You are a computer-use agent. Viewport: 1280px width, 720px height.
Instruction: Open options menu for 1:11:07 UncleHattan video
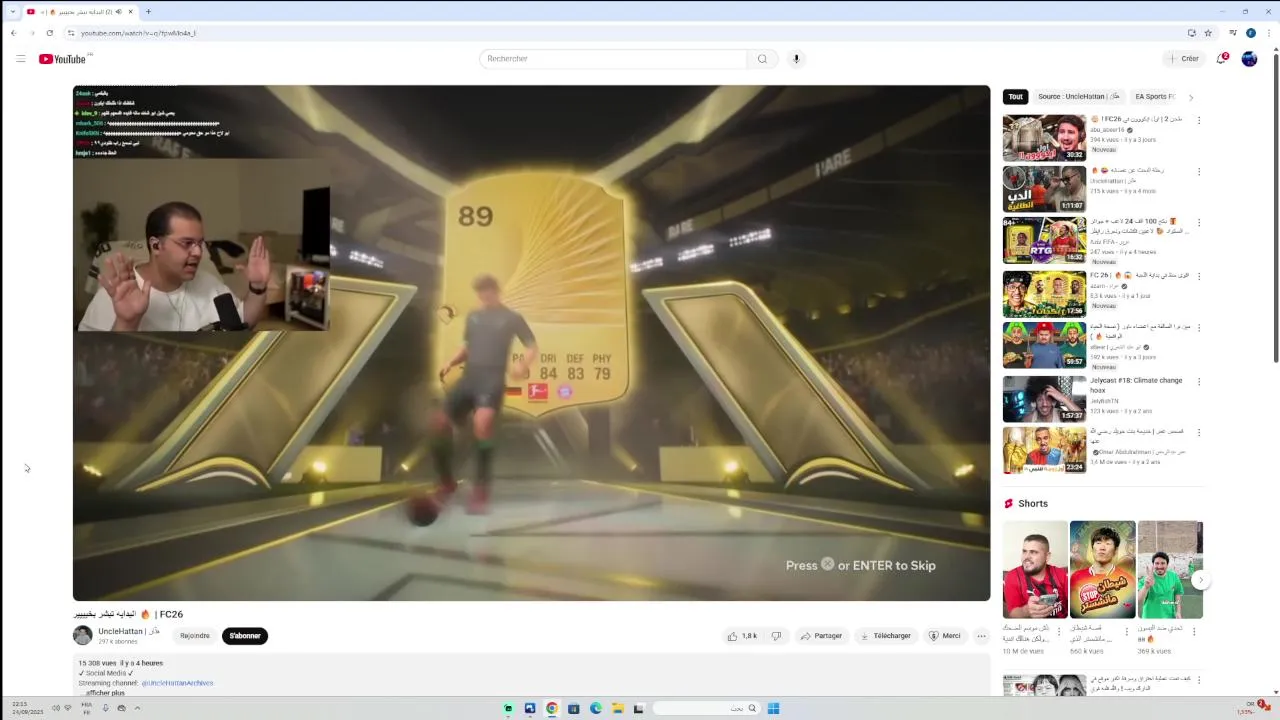click(x=1199, y=171)
